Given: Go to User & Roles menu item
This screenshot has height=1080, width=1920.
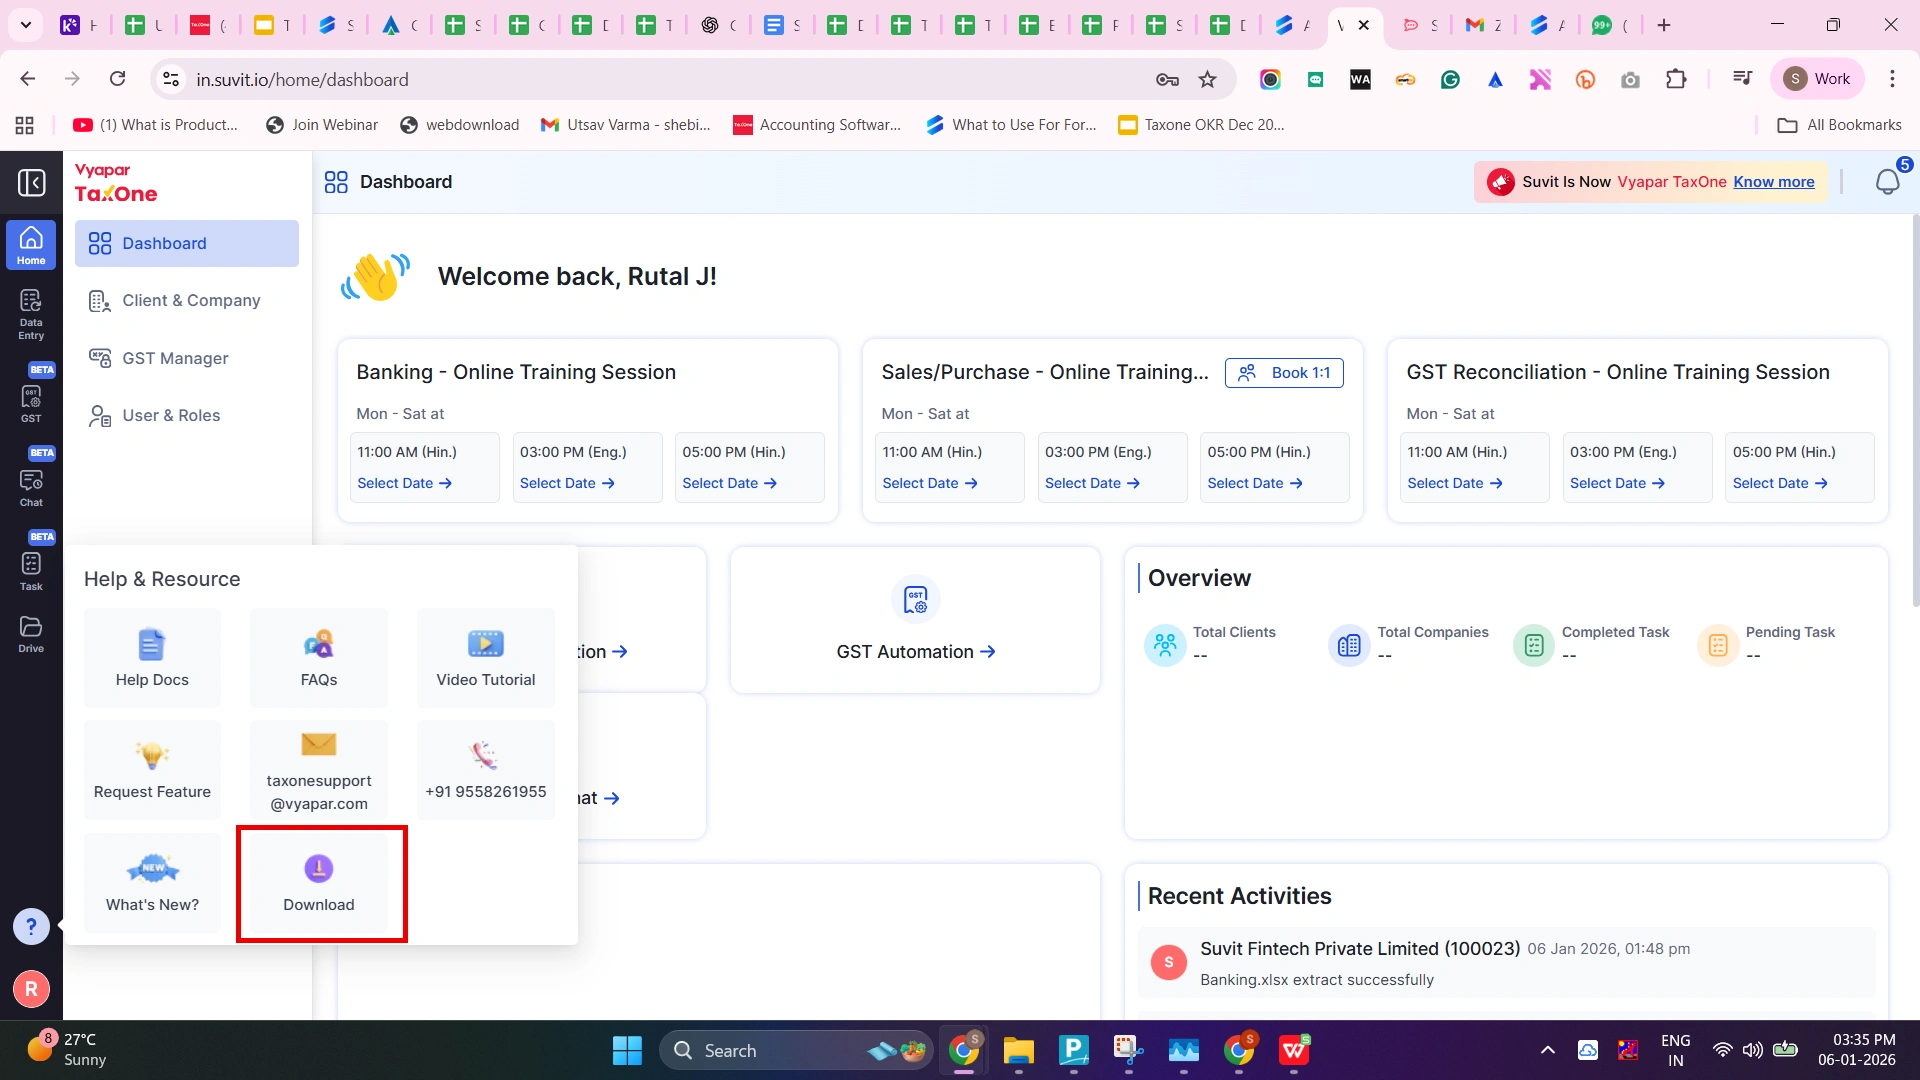Looking at the screenshot, I should point(171,416).
